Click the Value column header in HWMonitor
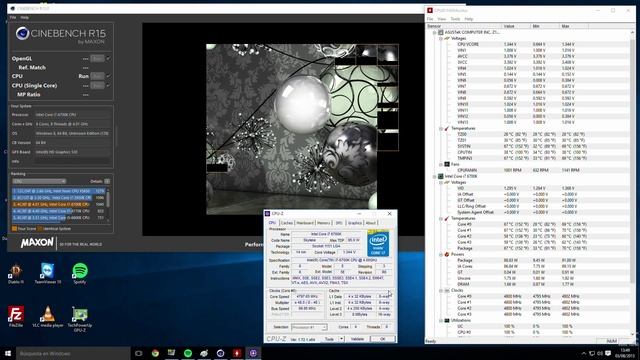The image size is (640, 360). (x=516, y=26)
